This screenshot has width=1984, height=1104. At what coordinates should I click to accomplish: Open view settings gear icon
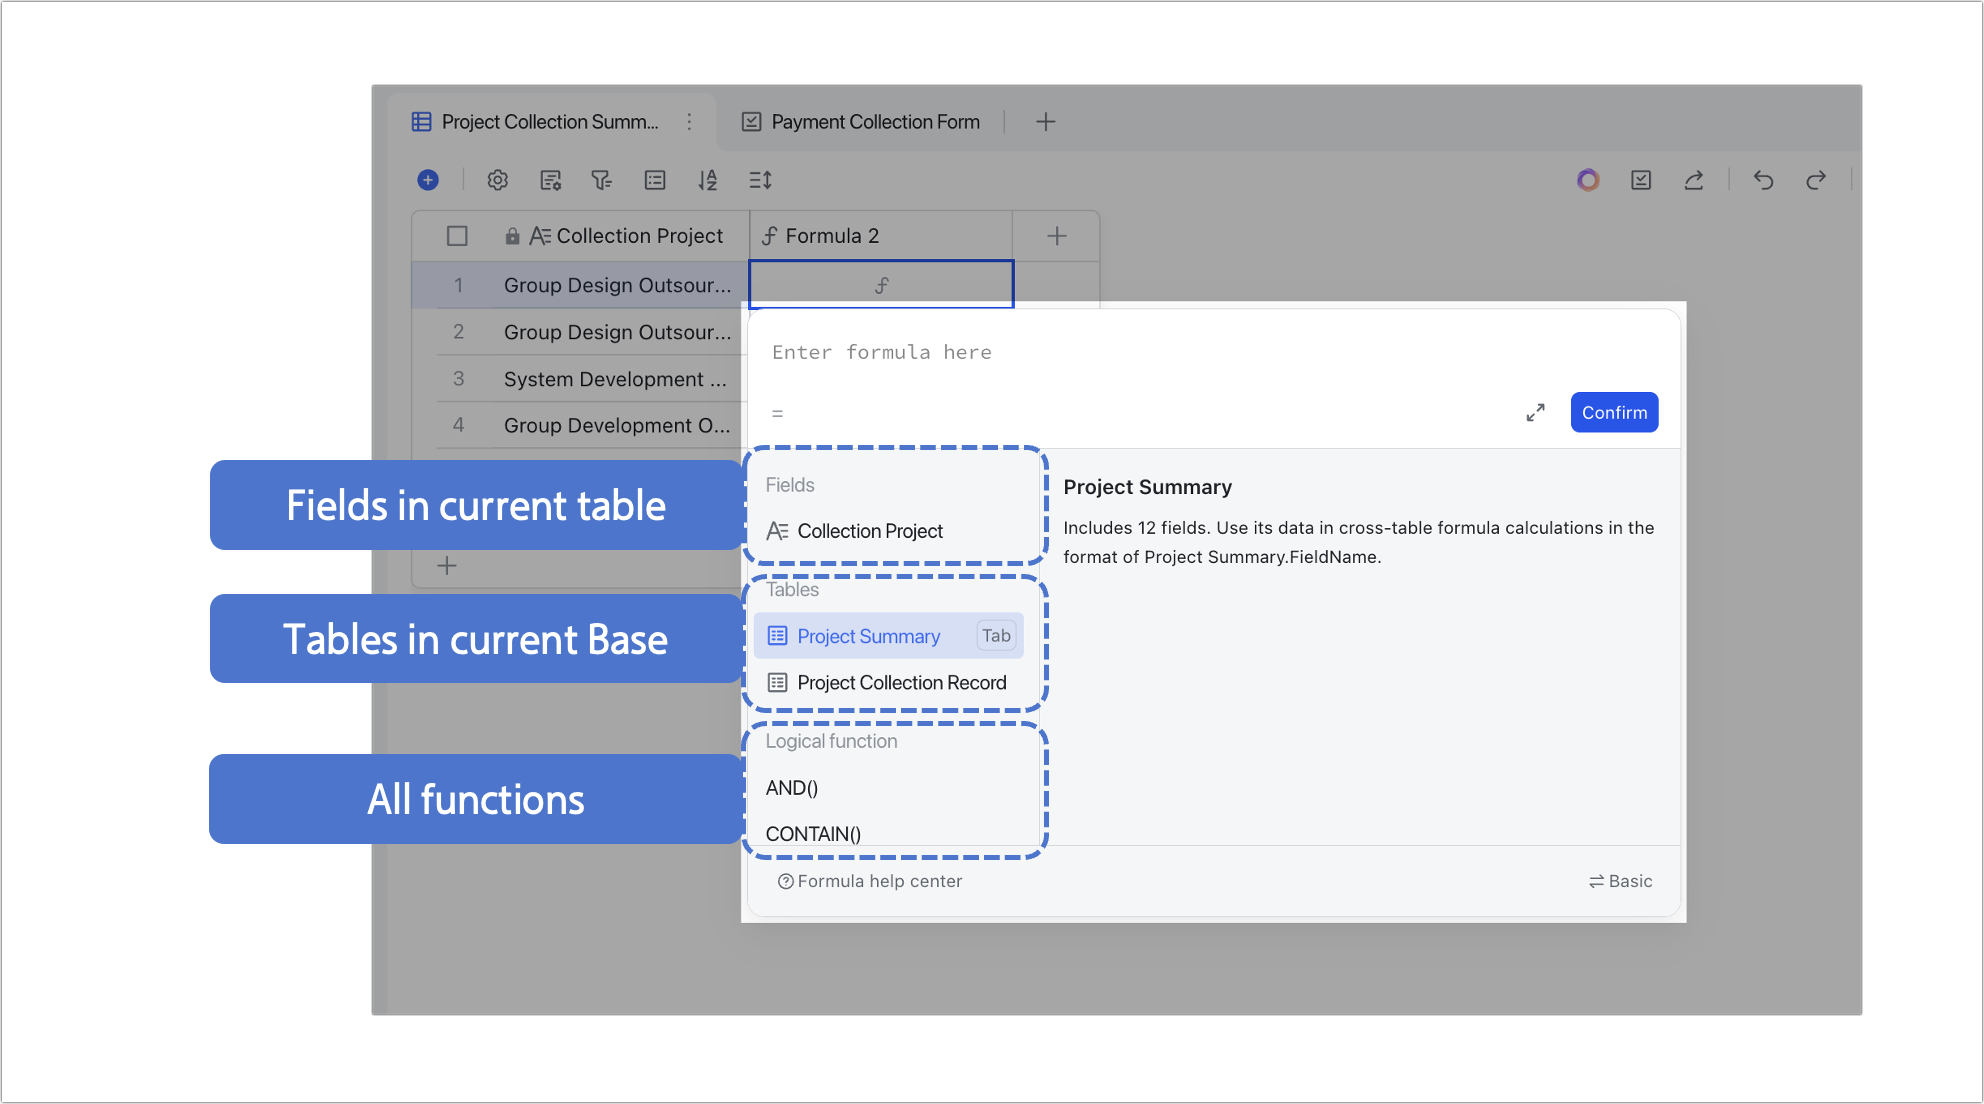(497, 180)
